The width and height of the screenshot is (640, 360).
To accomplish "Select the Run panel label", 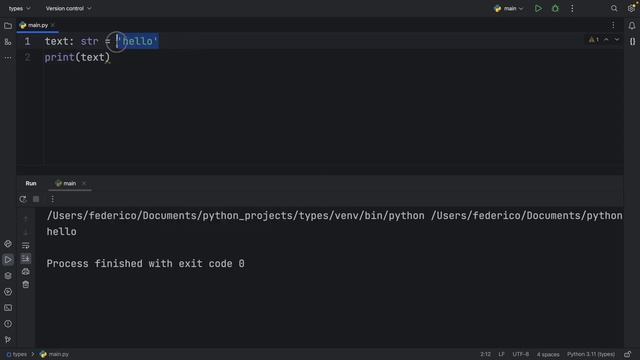I will pyautogui.click(x=31, y=184).
